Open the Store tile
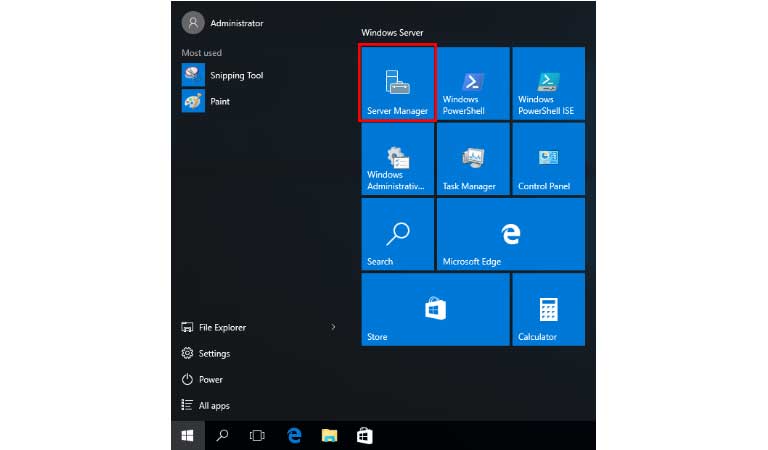 (x=435, y=309)
